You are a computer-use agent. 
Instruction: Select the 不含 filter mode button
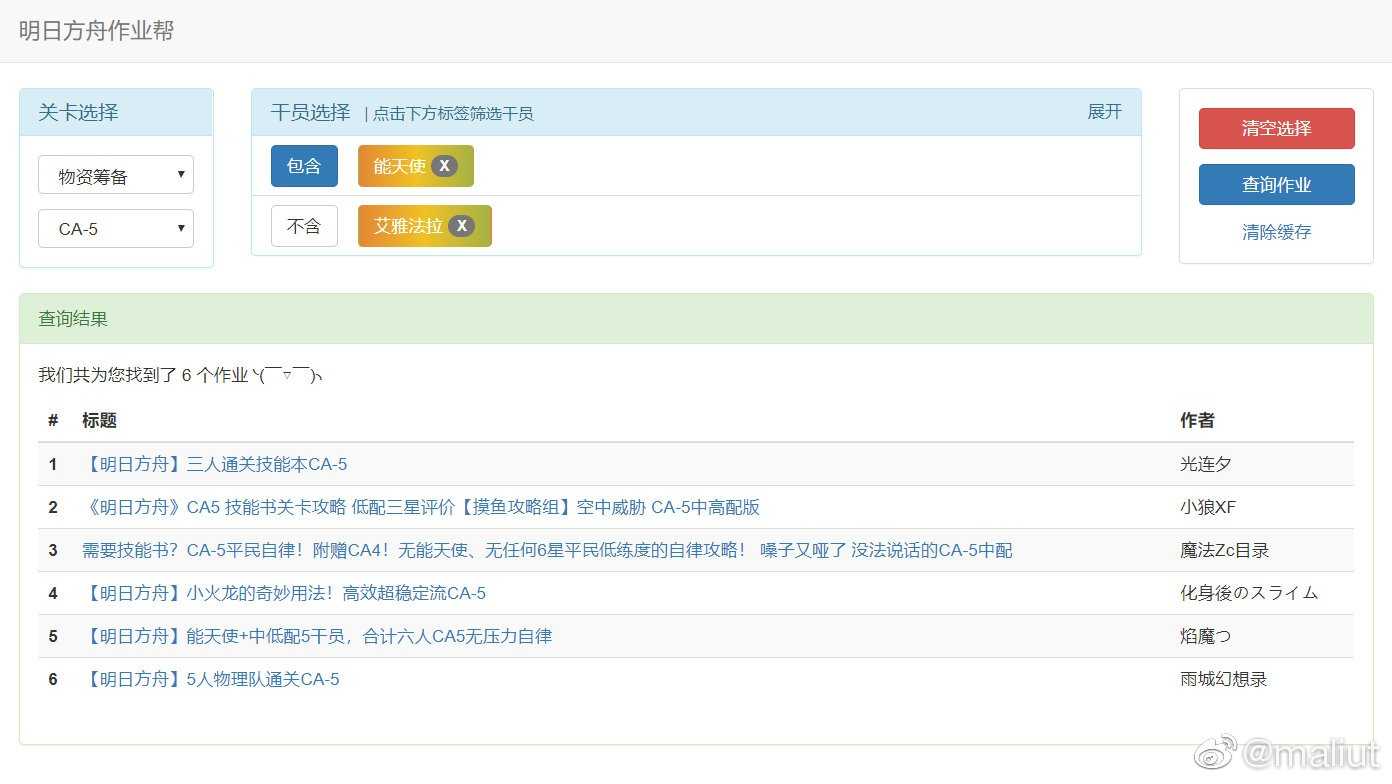pos(304,226)
